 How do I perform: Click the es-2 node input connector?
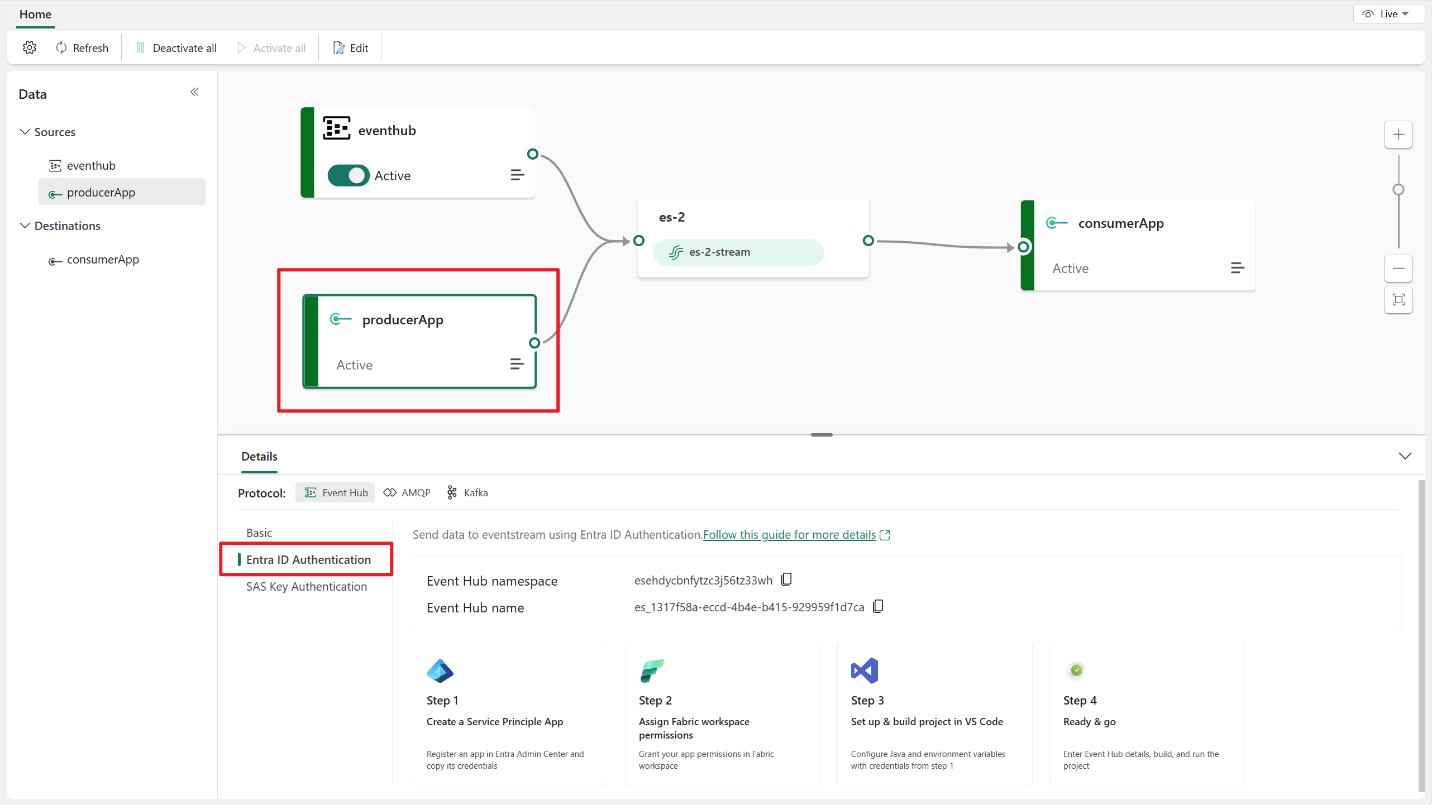[638, 241]
